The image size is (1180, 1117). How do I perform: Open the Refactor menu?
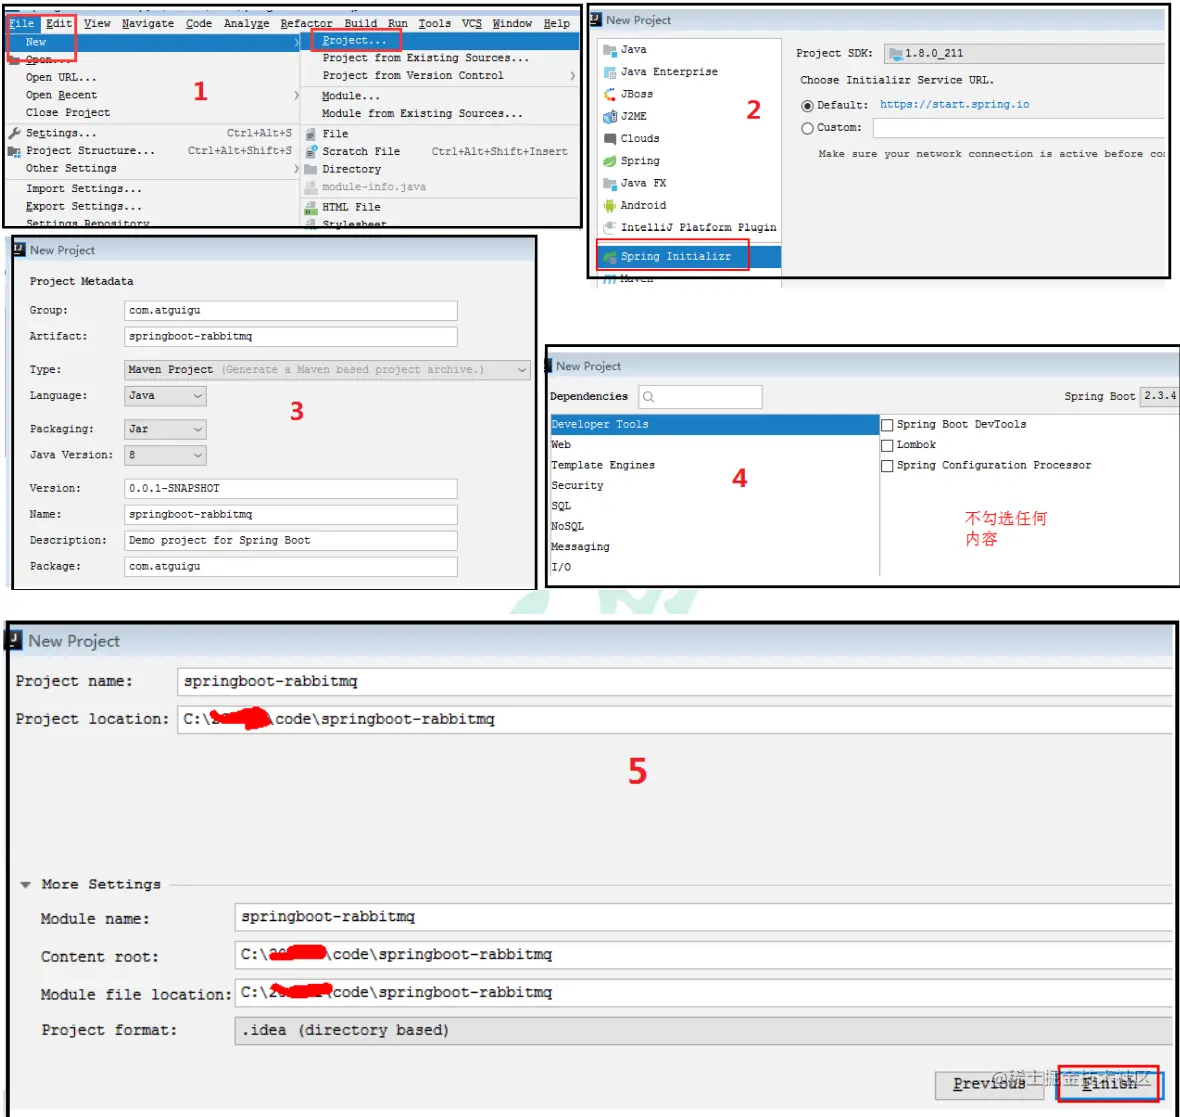pyautogui.click(x=306, y=23)
